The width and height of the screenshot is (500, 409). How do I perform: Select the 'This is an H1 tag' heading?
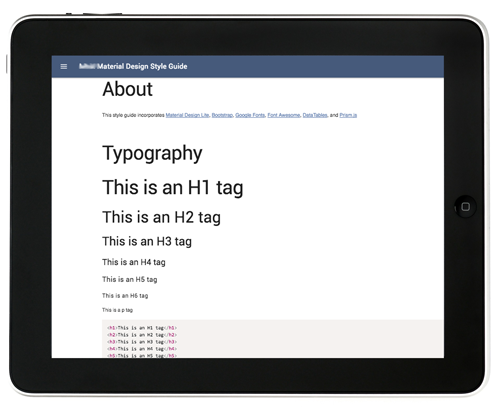[x=173, y=188]
